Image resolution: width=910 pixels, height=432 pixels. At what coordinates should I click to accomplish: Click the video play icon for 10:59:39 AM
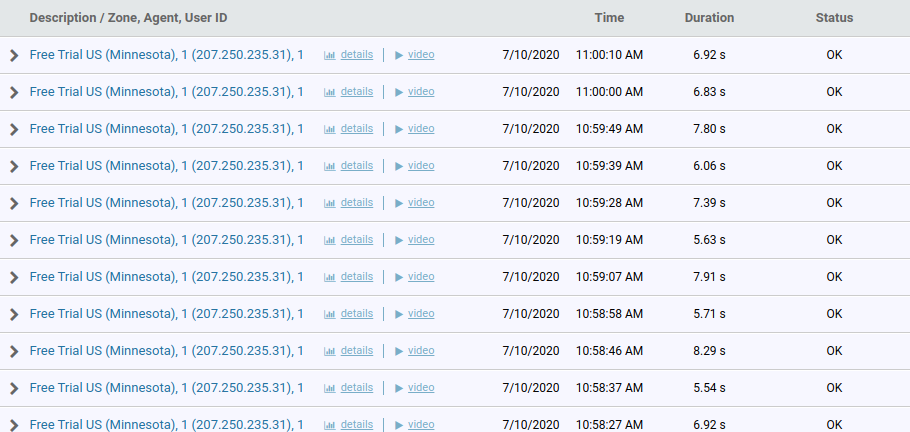click(399, 166)
